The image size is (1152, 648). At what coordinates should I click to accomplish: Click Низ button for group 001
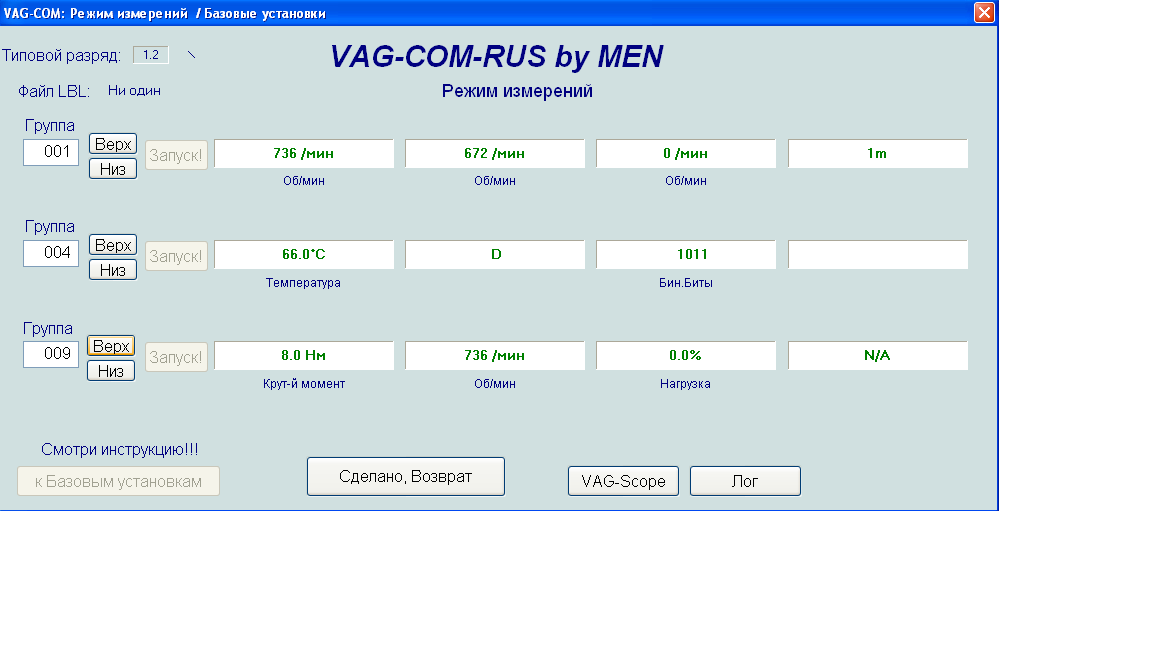point(113,169)
